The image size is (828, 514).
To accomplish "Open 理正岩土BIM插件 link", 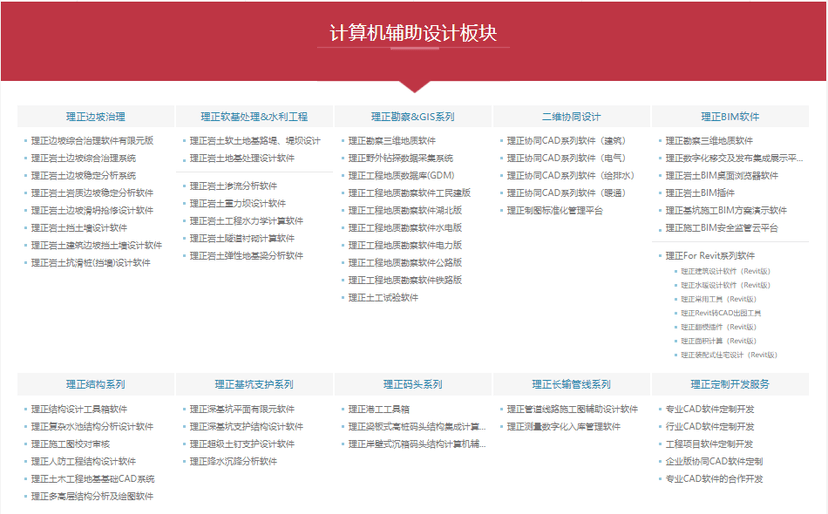I will click(x=700, y=193).
